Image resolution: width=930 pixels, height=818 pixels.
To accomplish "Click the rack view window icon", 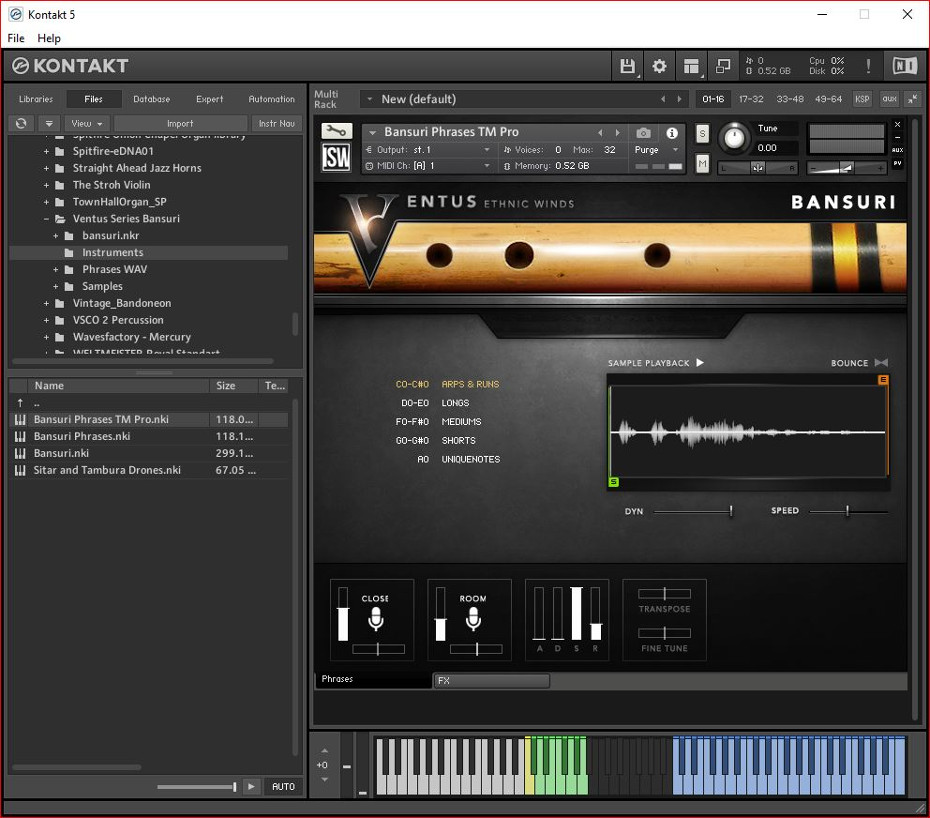I will point(723,66).
